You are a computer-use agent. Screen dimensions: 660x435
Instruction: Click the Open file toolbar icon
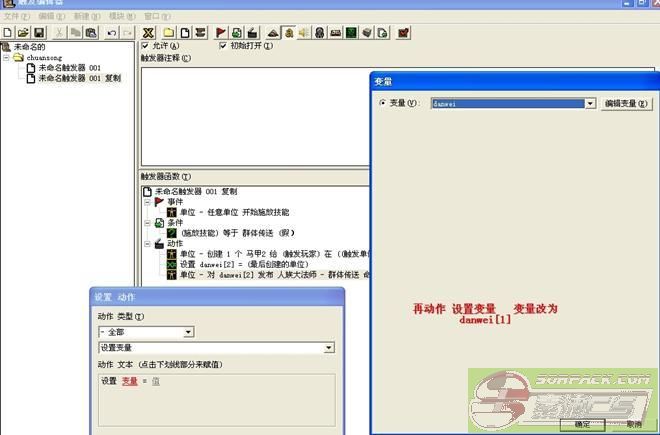click(x=23, y=33)
